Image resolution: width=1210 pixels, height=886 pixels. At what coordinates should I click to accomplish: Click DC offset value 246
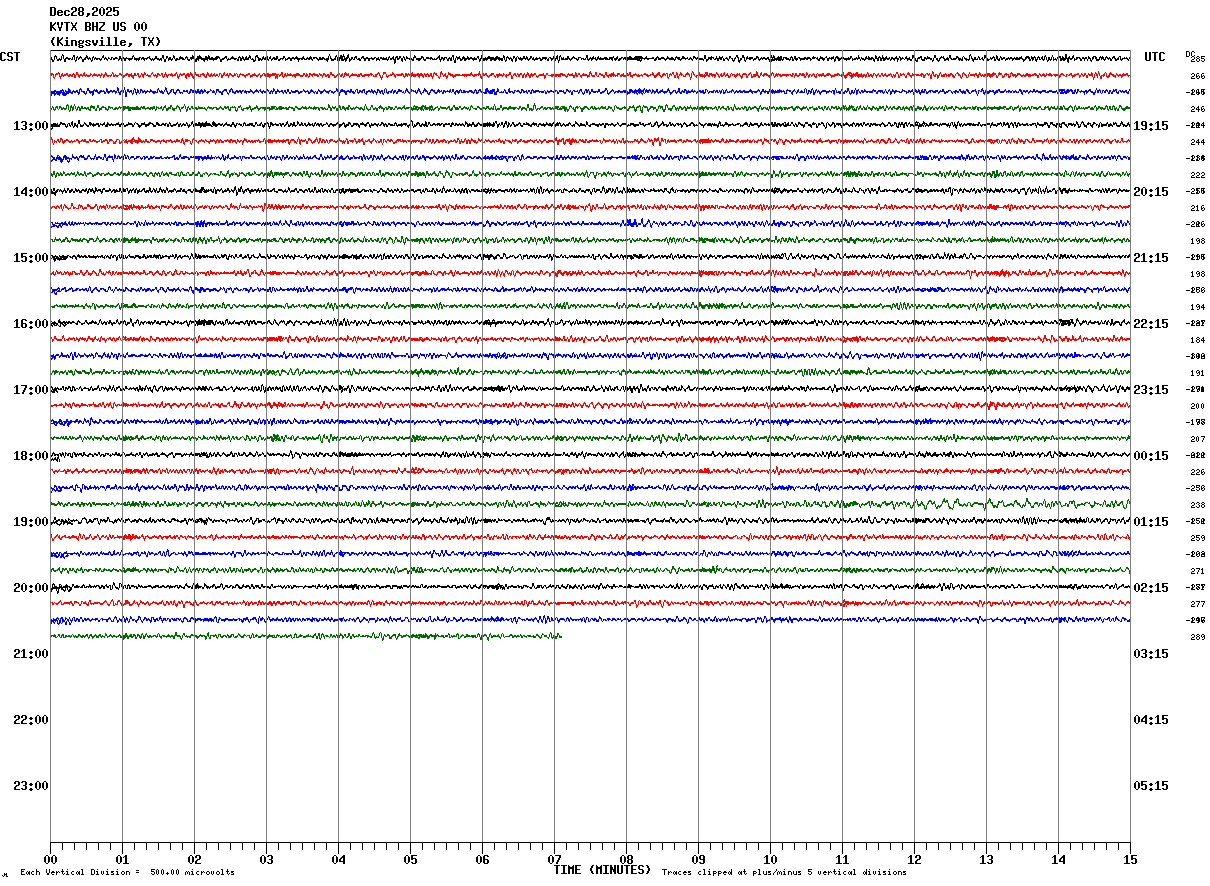coord(1197,109)
